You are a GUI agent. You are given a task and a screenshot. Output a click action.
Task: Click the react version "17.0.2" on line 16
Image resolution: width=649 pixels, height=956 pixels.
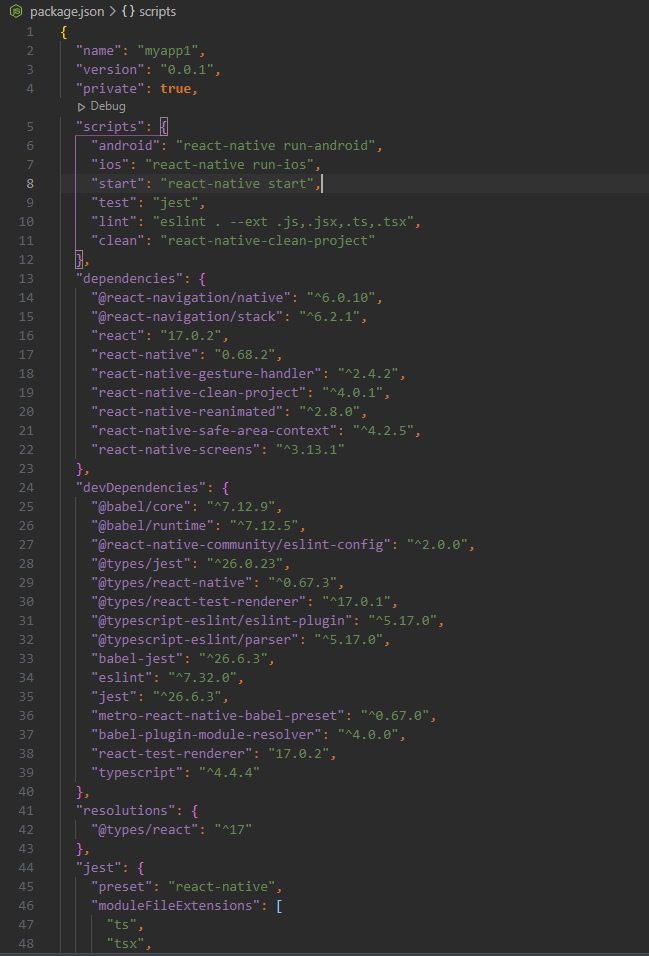coord(190,335)
